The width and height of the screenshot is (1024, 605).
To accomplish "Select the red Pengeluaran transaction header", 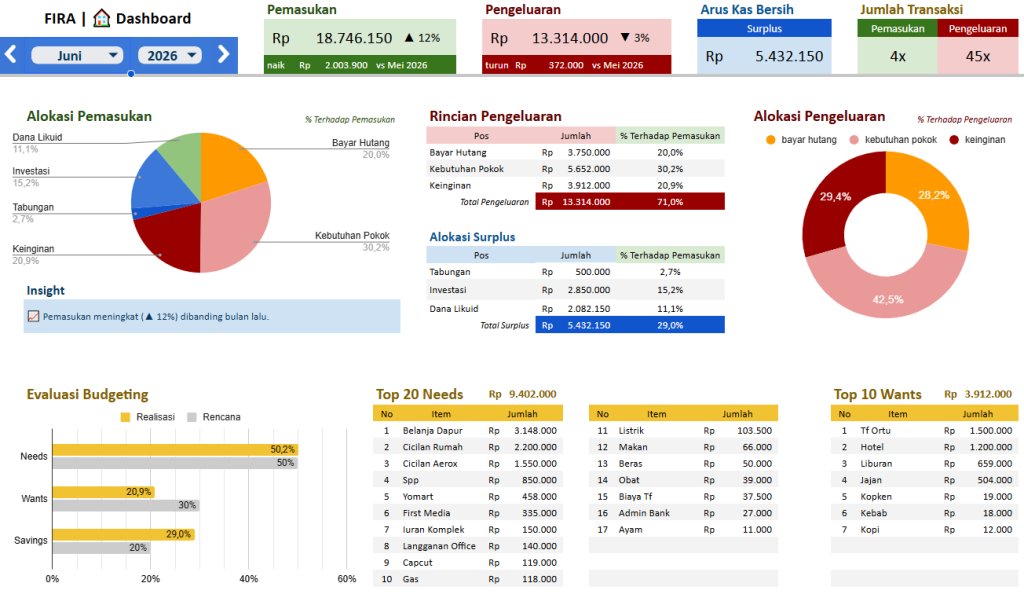I will coord(978,28).
